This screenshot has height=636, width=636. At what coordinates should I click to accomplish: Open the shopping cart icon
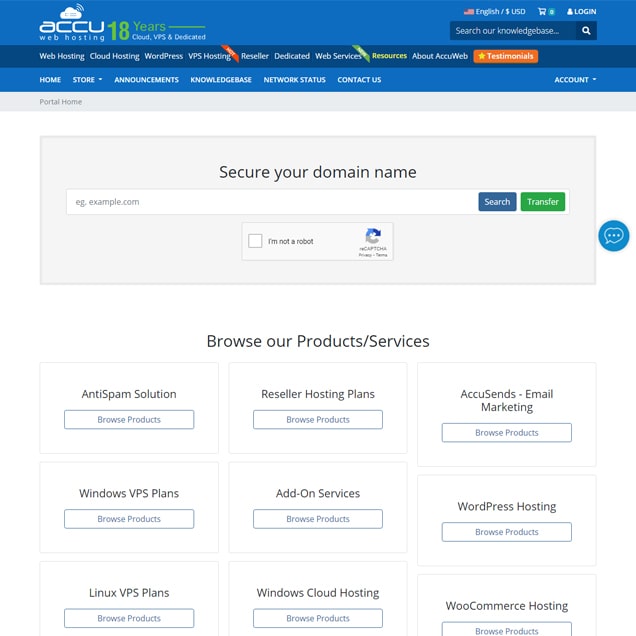pos(542,11)
